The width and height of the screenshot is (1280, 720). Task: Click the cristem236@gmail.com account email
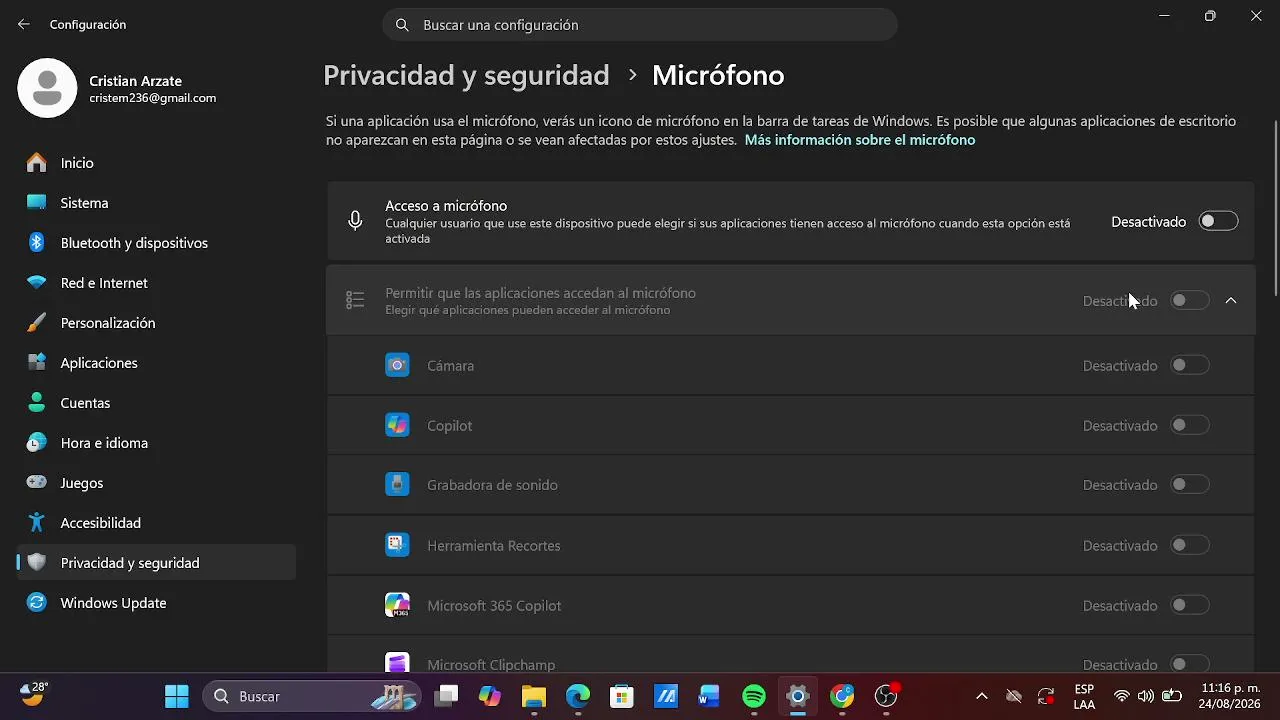pos(153,98)
